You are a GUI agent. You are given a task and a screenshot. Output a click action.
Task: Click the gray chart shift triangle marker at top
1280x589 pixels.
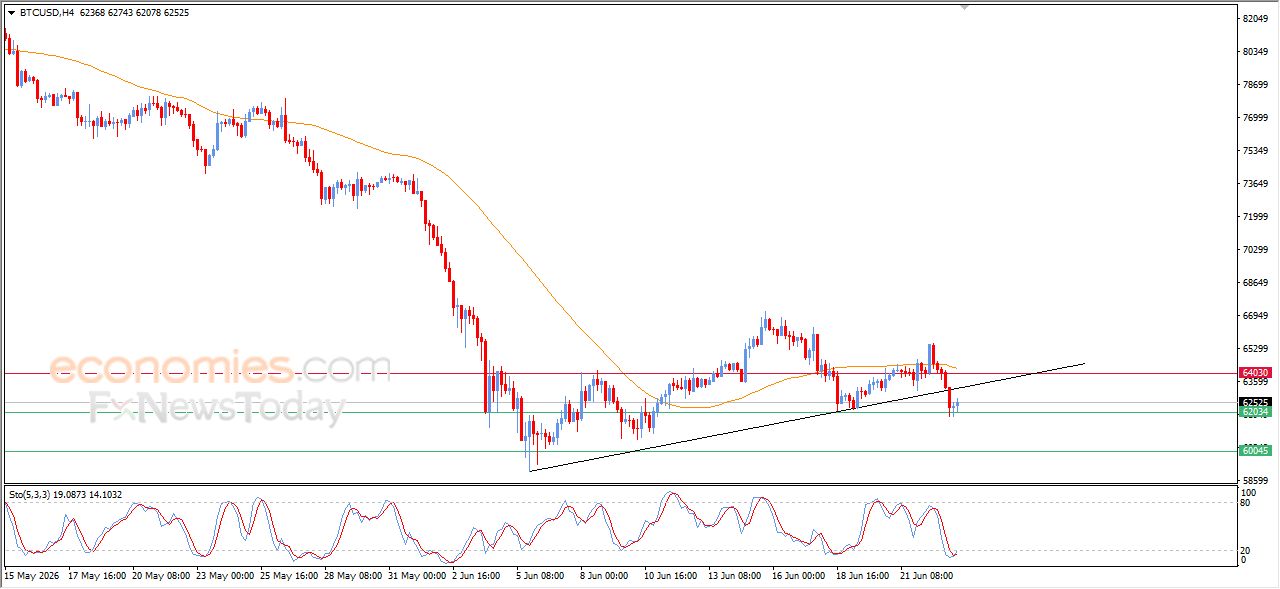964,7
